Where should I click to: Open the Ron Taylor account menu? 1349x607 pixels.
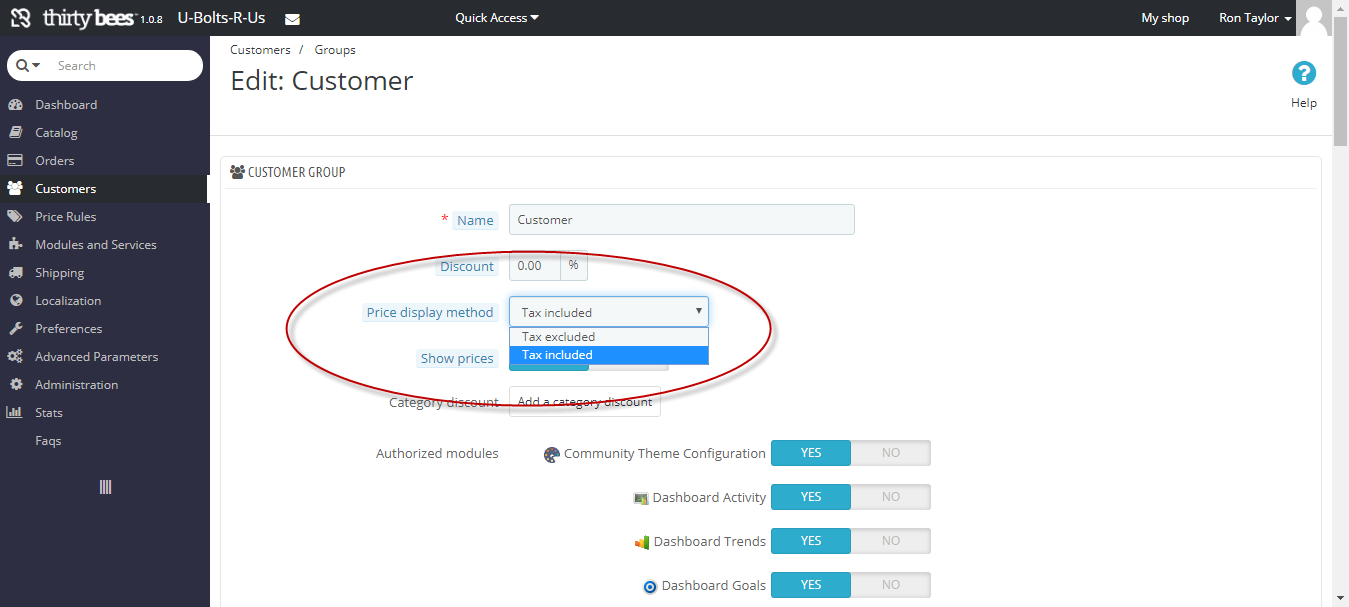[1255, 18]
